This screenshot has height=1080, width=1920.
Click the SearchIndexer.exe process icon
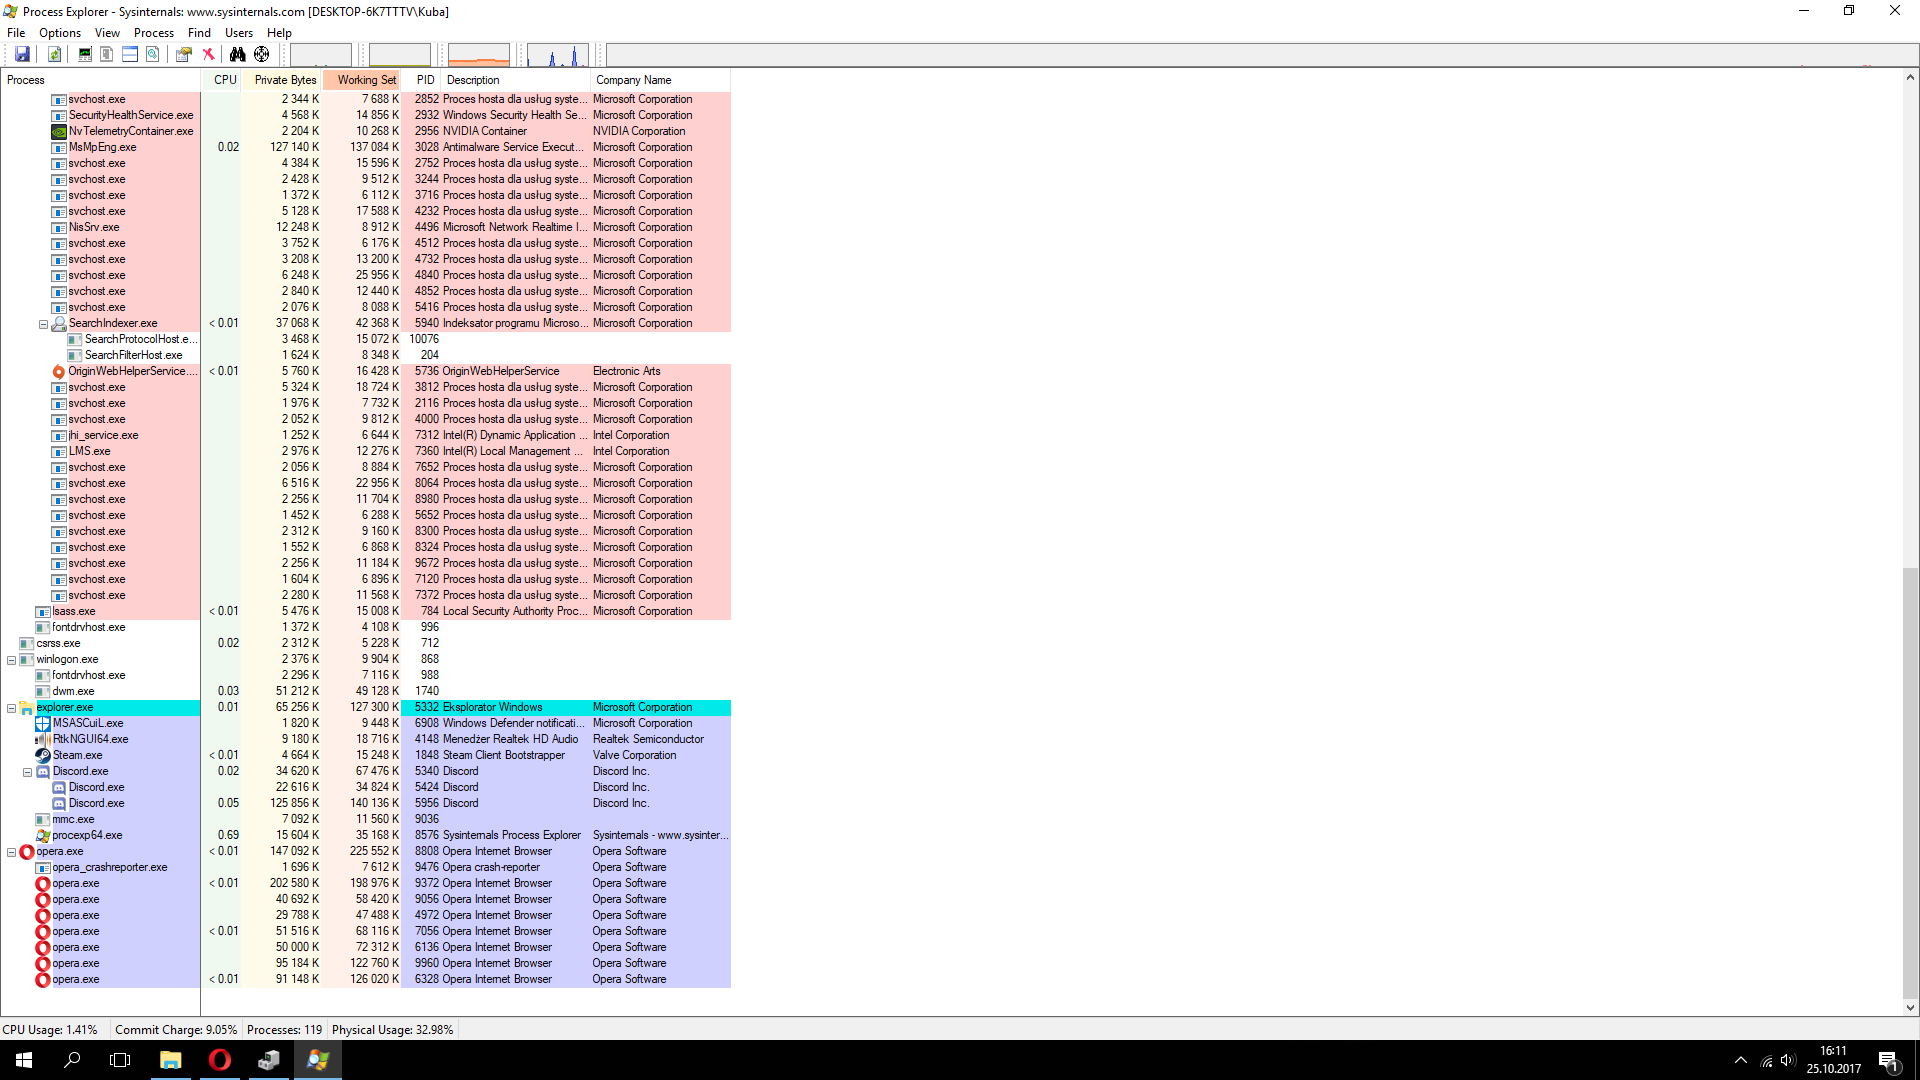(59, 324)
